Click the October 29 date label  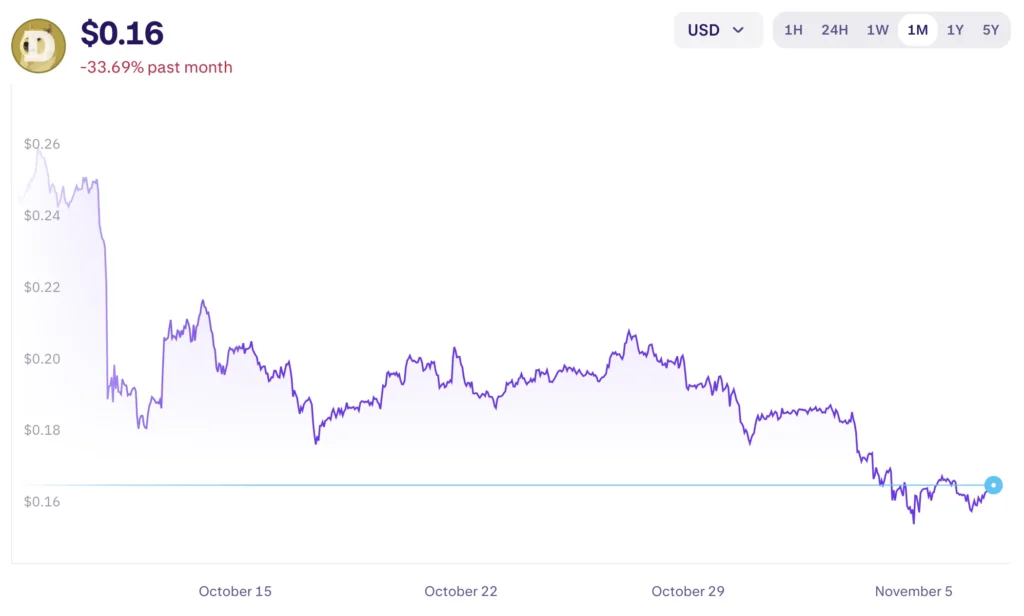point(687,591)
